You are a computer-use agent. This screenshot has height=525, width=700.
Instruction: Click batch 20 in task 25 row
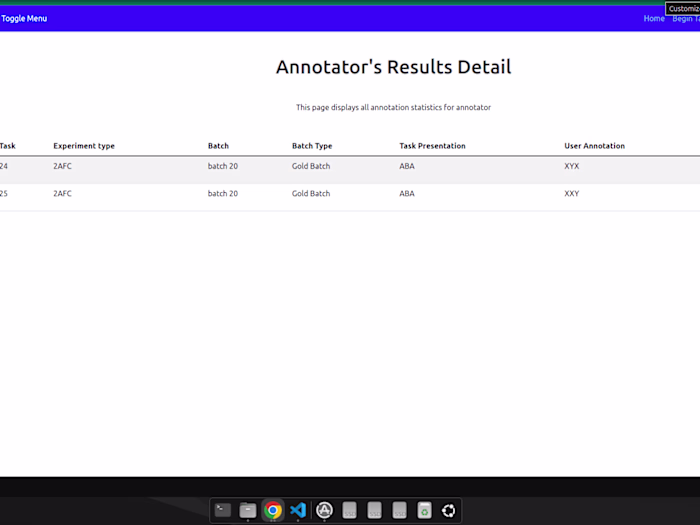tap(223, 194)
